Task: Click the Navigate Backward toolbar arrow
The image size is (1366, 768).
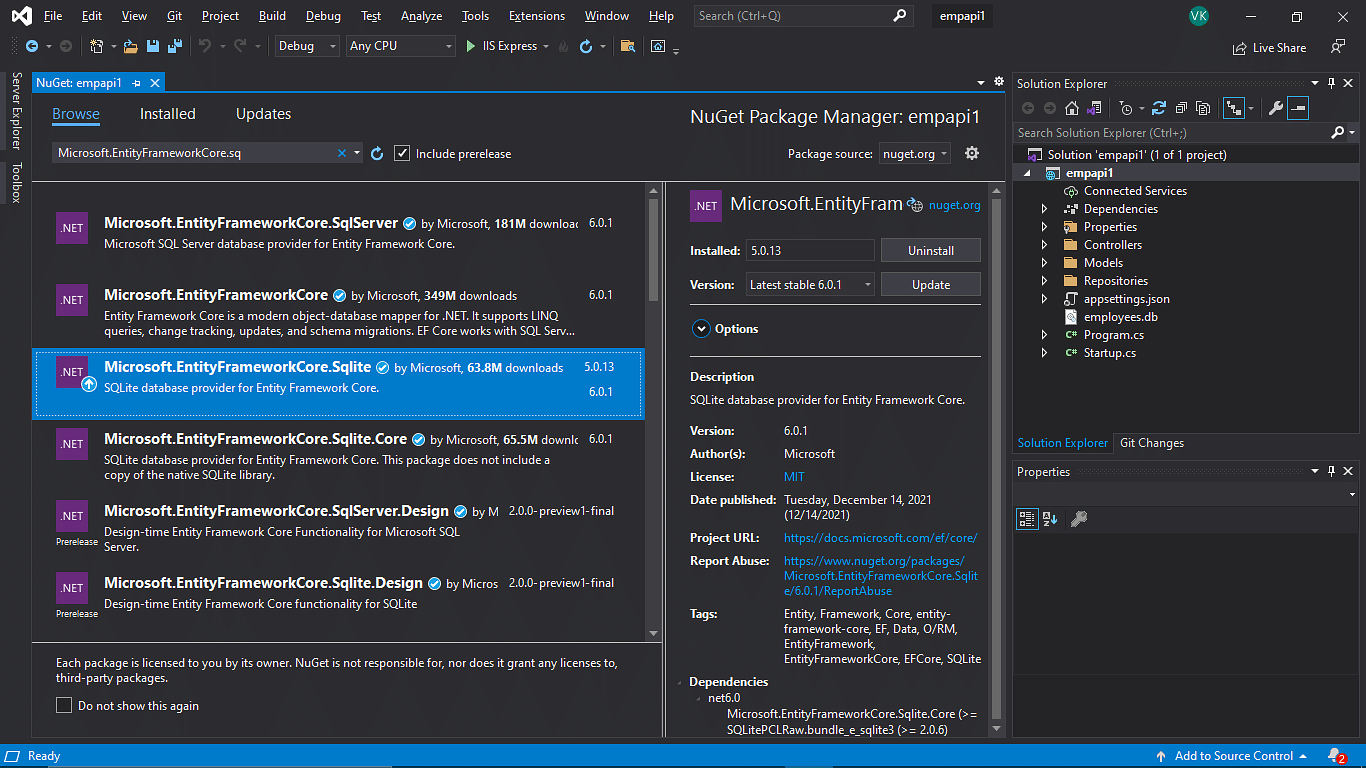Action: (x=32, y=46)
